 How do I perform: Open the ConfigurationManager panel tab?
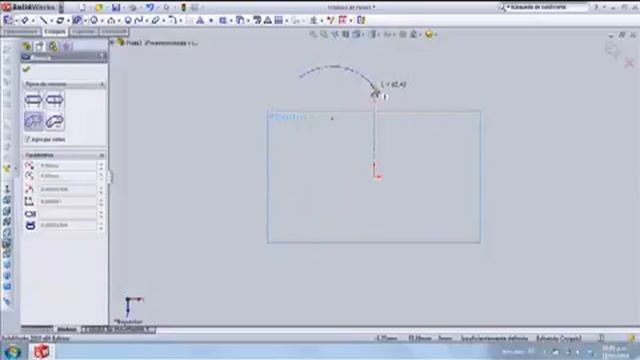[x=53, y=47]
